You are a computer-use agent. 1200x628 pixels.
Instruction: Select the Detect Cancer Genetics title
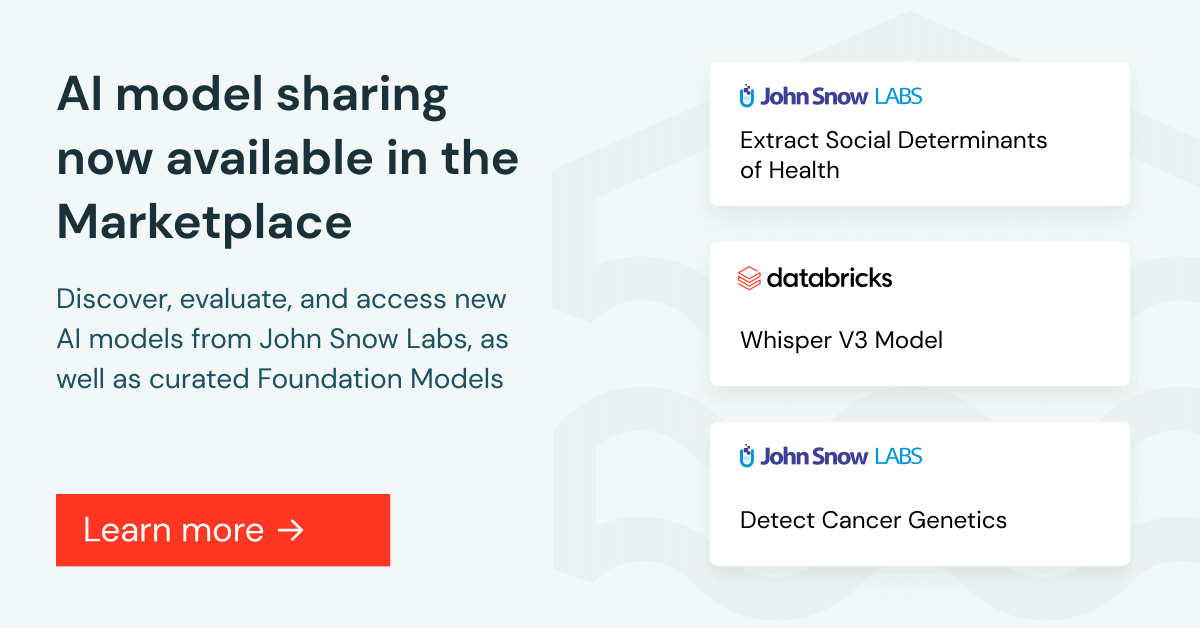[x=873, y=520]
